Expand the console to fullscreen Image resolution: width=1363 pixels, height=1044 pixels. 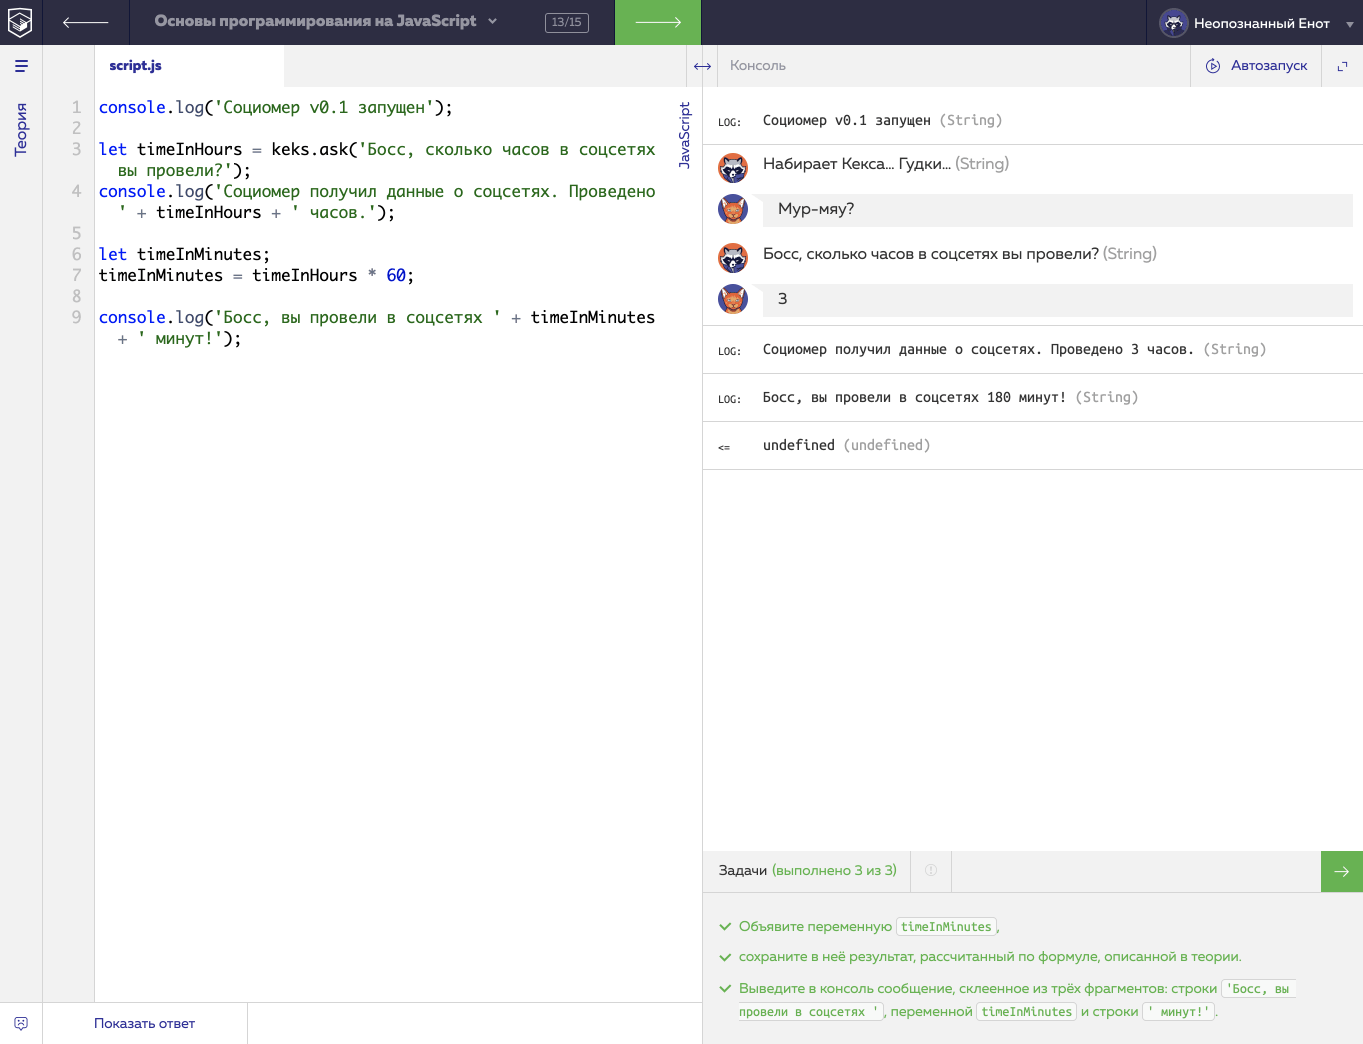point(1342,66)
